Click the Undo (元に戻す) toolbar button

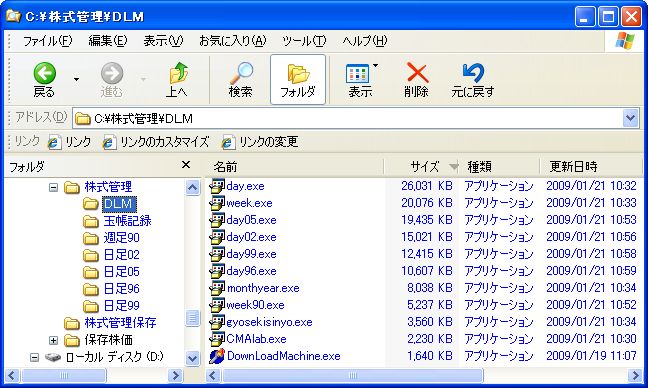point(473,80)
